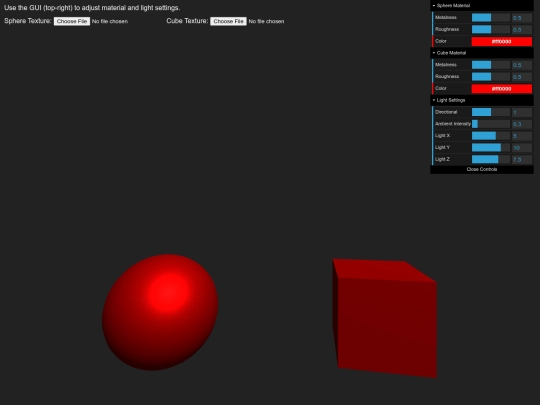Click 'No file chosen' beside Sphere Texture
This screenshot has height=405, width=540.
pyautogui.click(x=110, y=21)
